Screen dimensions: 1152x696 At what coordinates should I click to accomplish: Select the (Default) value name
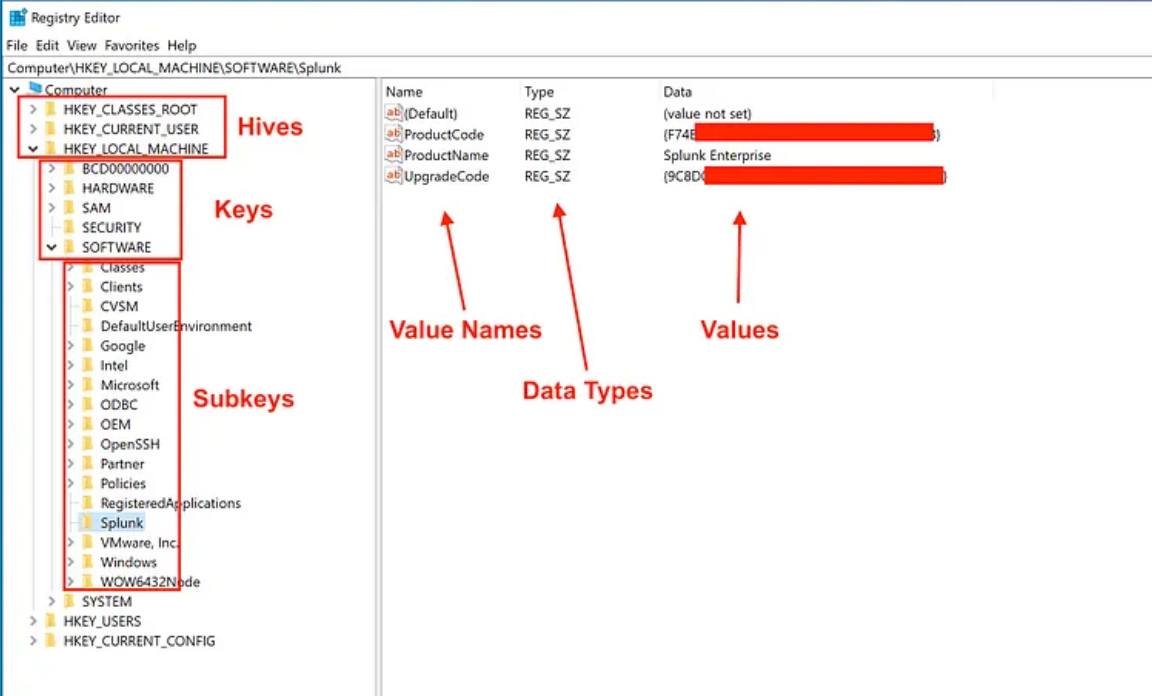pyautogui.click(x=431, y=113)
